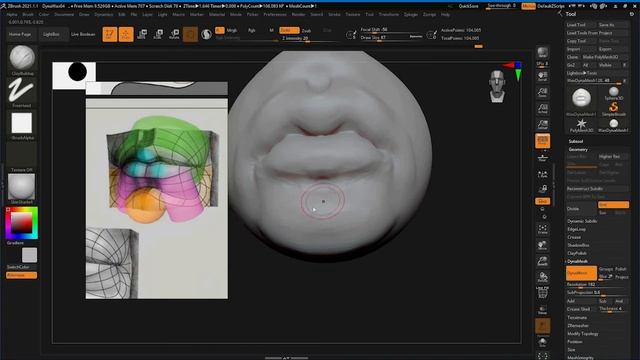
Task: Select the Sphere3D tool thumbnail
Action: [x=613, y=94]
